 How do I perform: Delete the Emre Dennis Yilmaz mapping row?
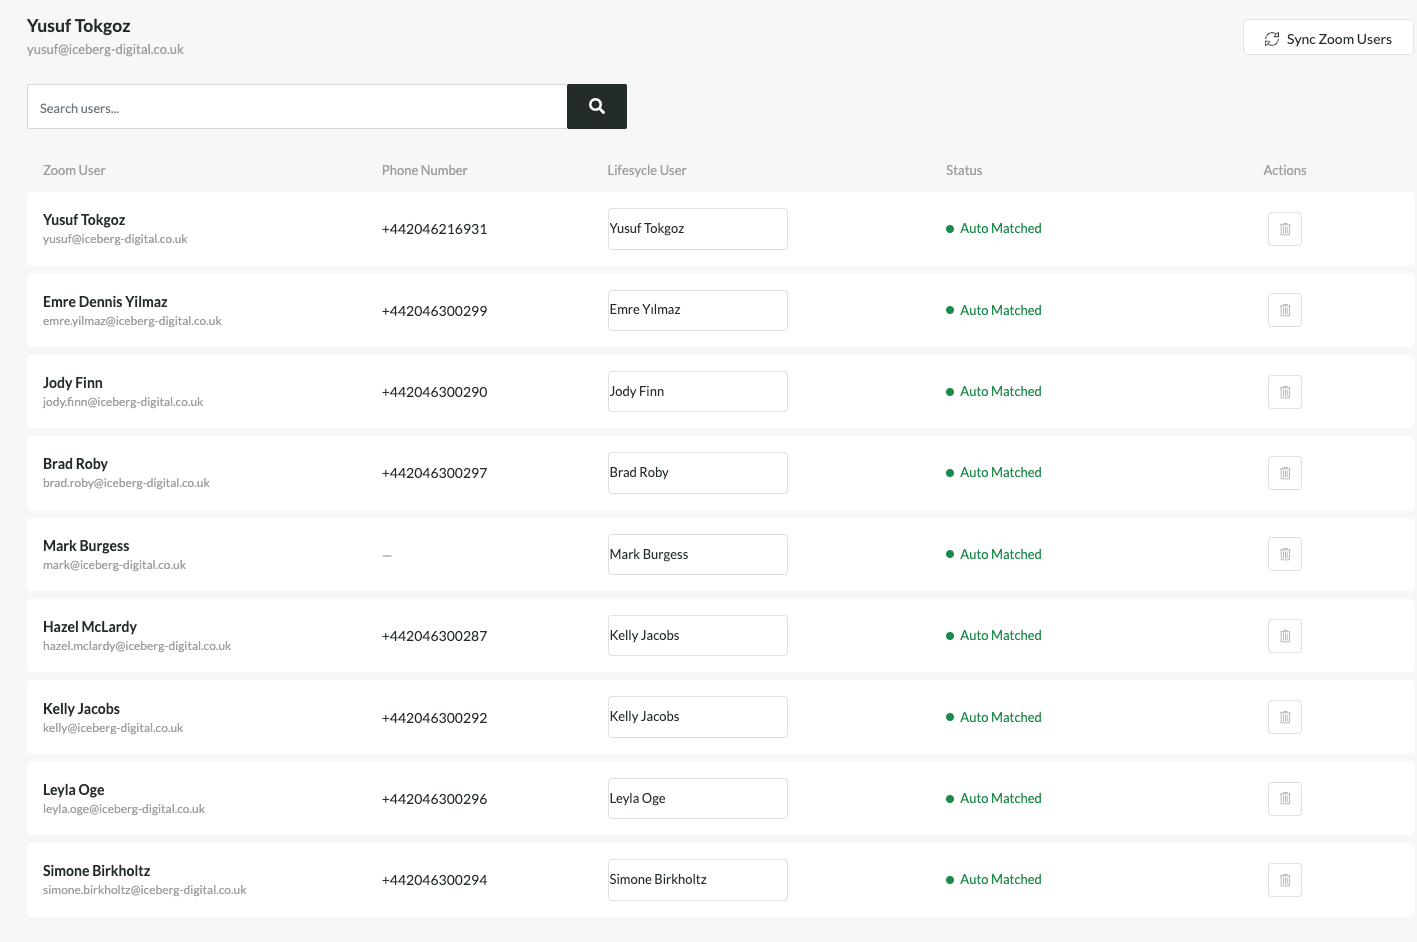1285,310
